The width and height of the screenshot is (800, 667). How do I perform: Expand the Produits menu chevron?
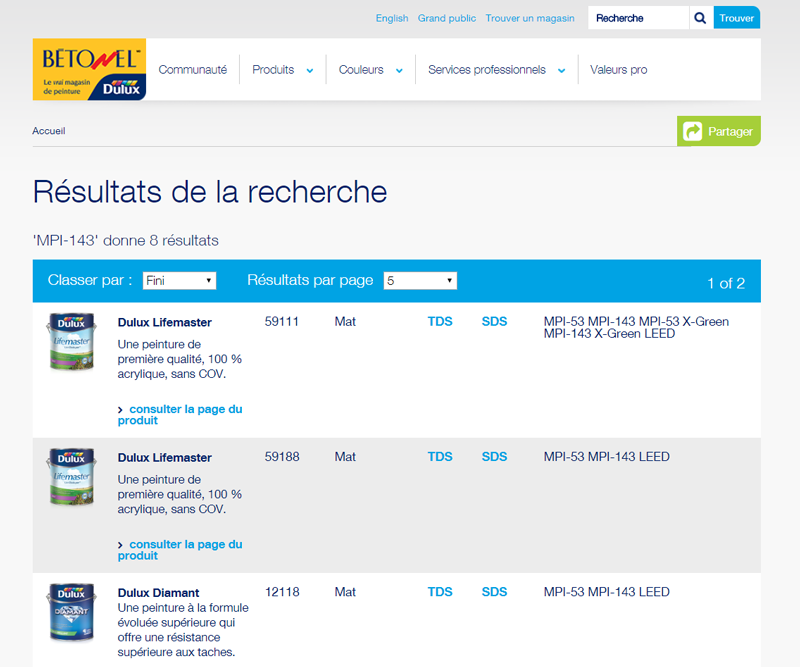coord(310,70)
